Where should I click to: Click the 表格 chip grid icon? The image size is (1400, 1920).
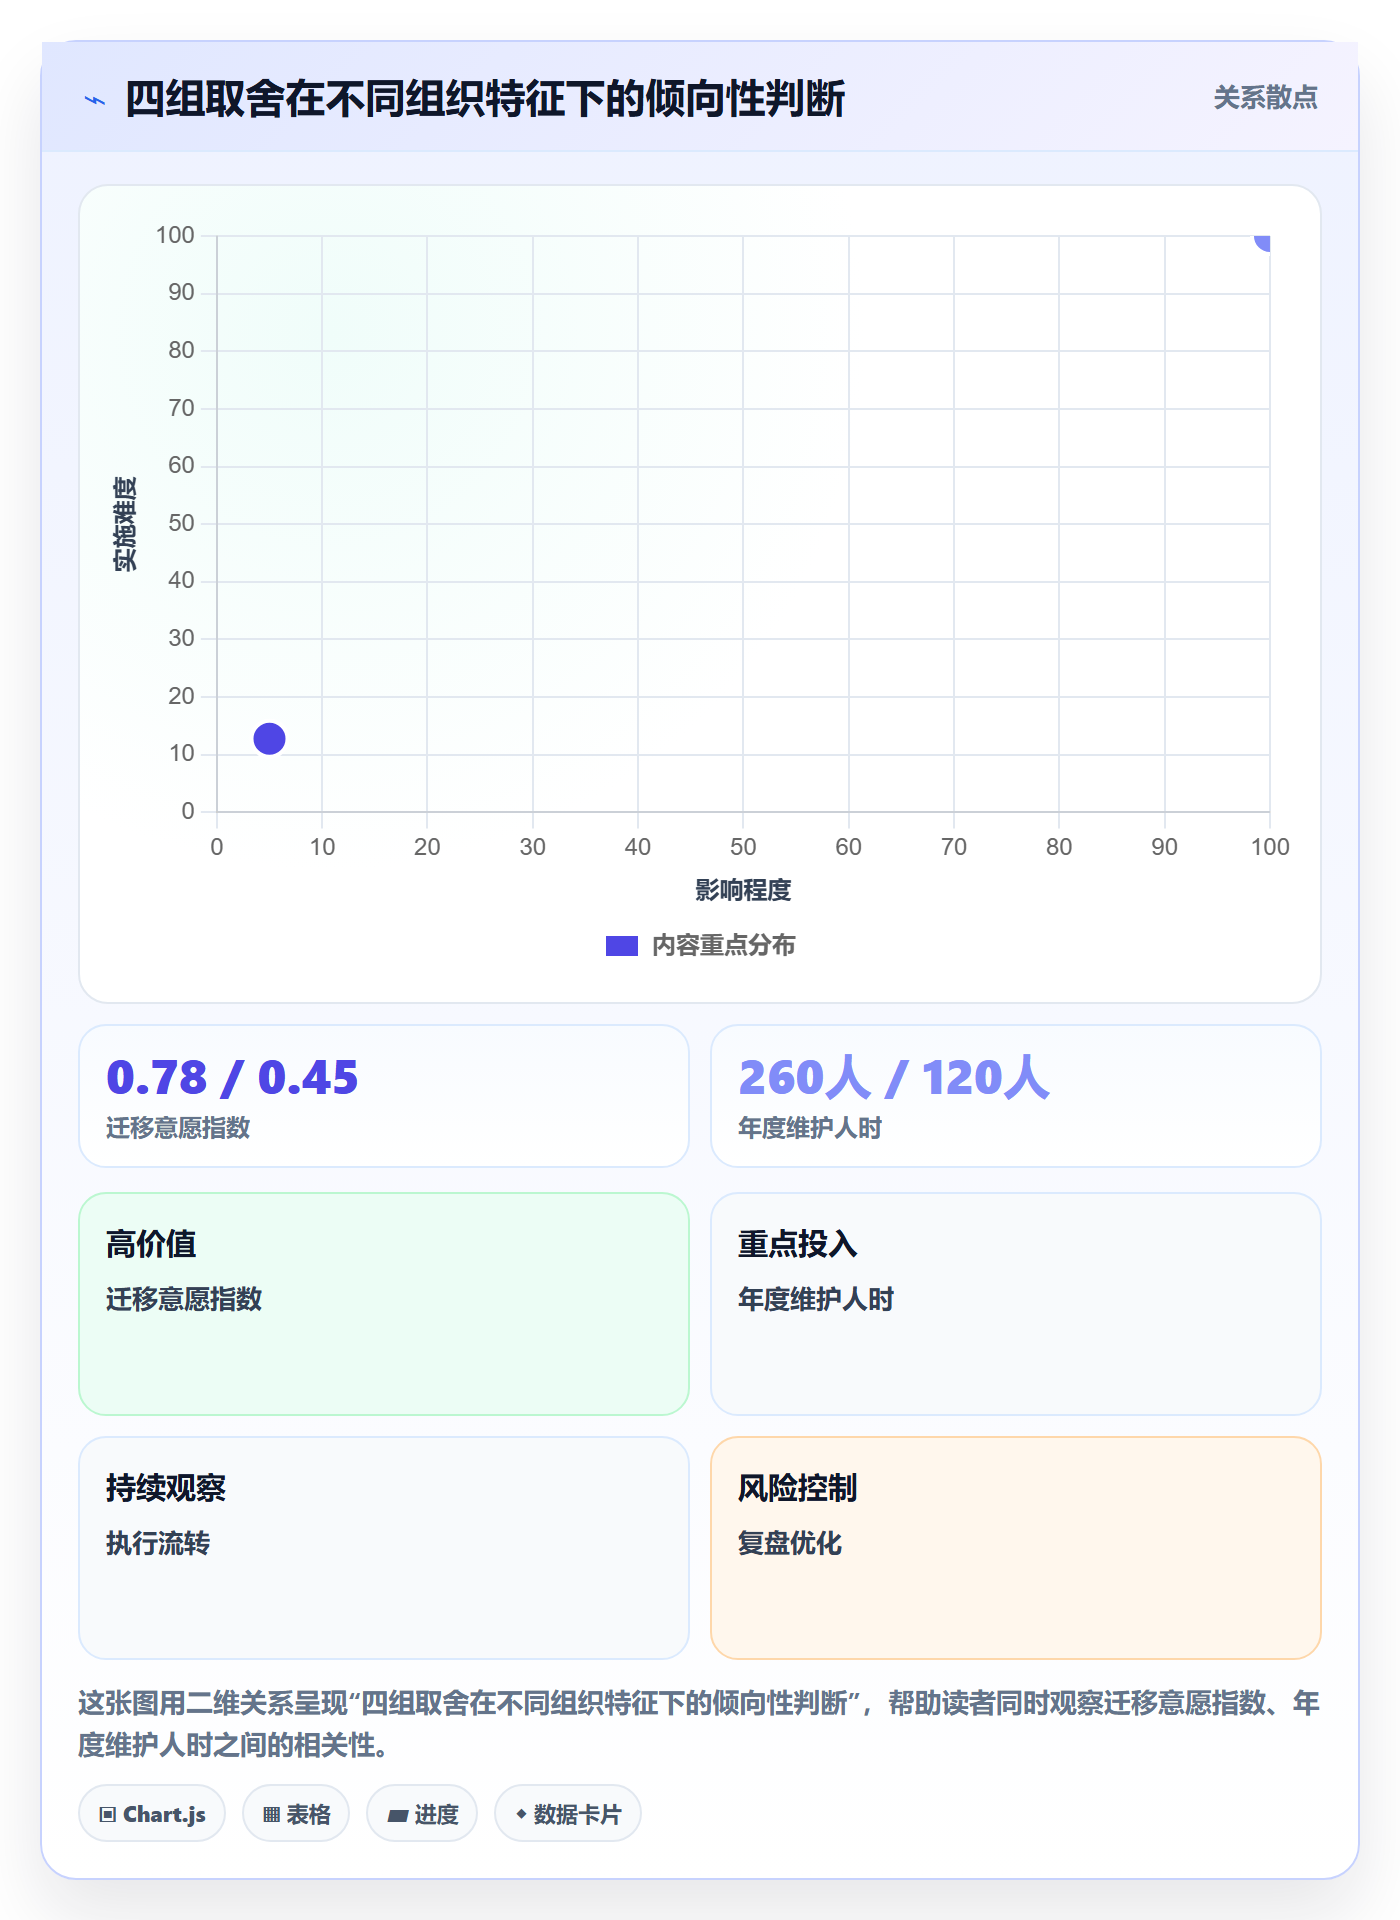click(271, 1814)
